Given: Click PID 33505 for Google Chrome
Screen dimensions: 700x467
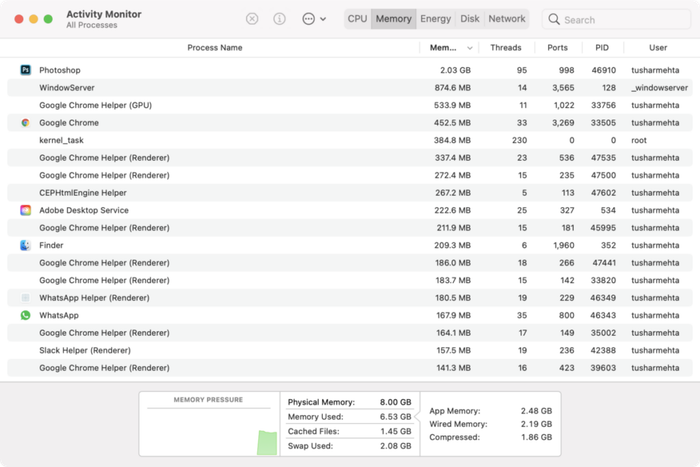Looking at the screenshot, I should [603, 122].
